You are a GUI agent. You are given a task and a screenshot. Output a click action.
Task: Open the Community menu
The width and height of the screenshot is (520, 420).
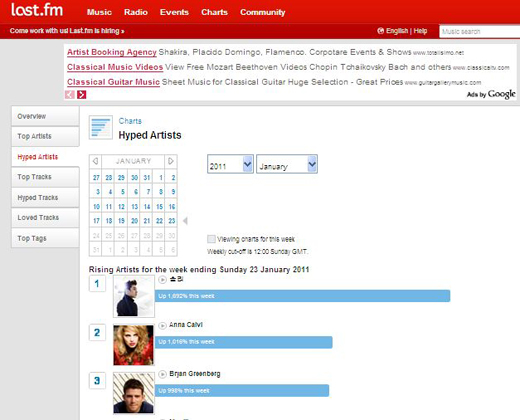tap(263, 12)
